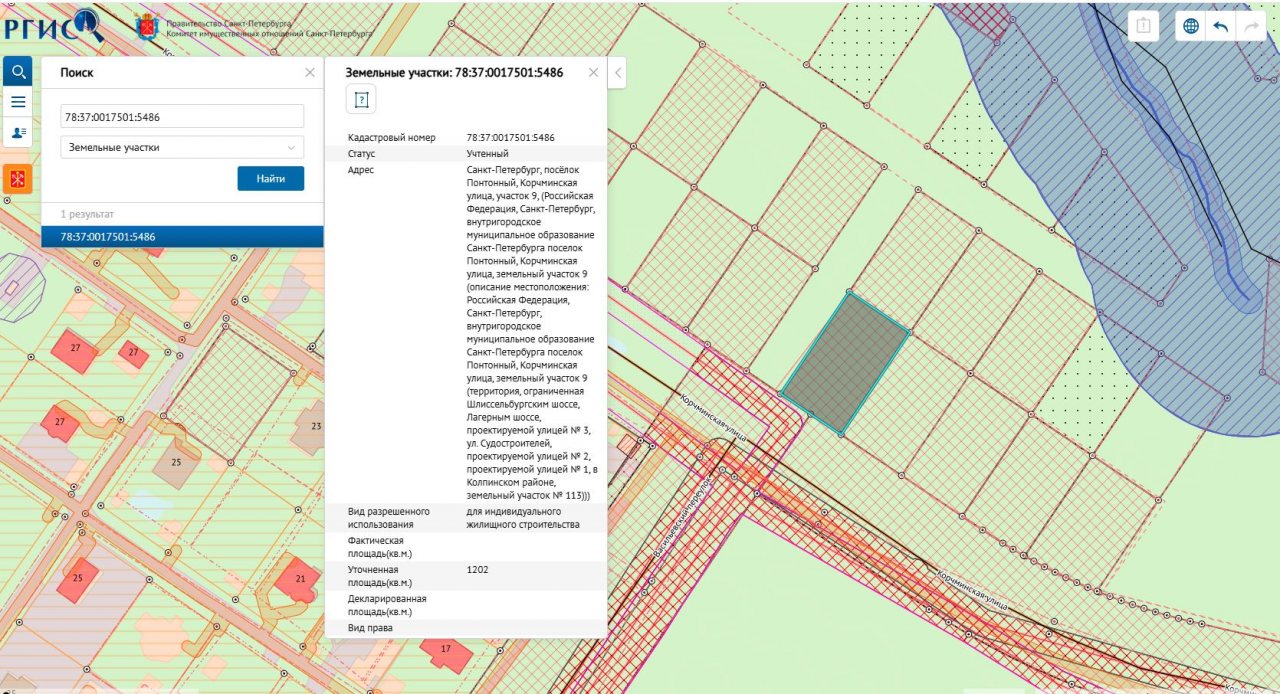
Task: Open the layers list menu icon
Action: click(x=18, y=101)
